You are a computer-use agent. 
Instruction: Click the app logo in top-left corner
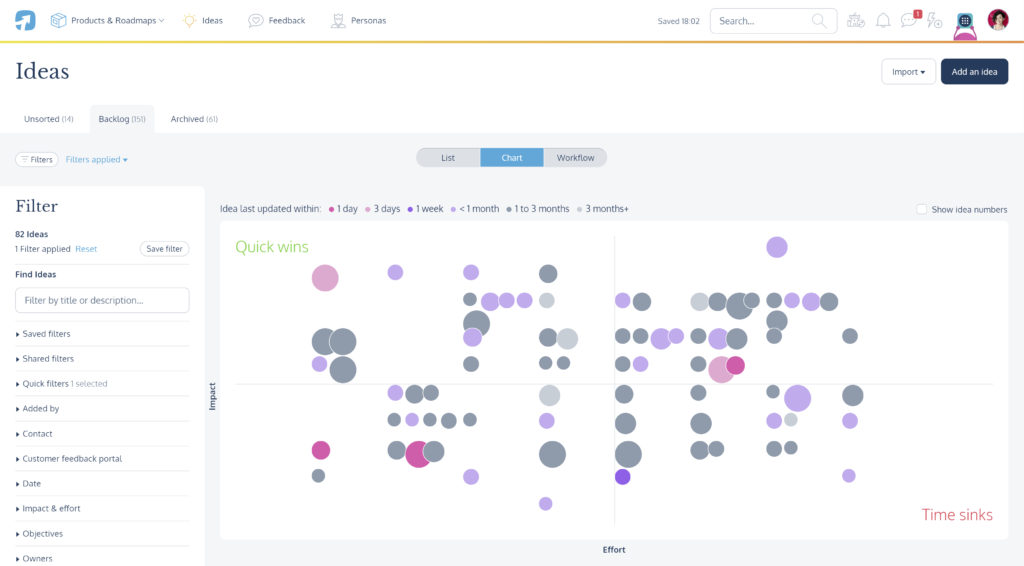click(25, 20)
